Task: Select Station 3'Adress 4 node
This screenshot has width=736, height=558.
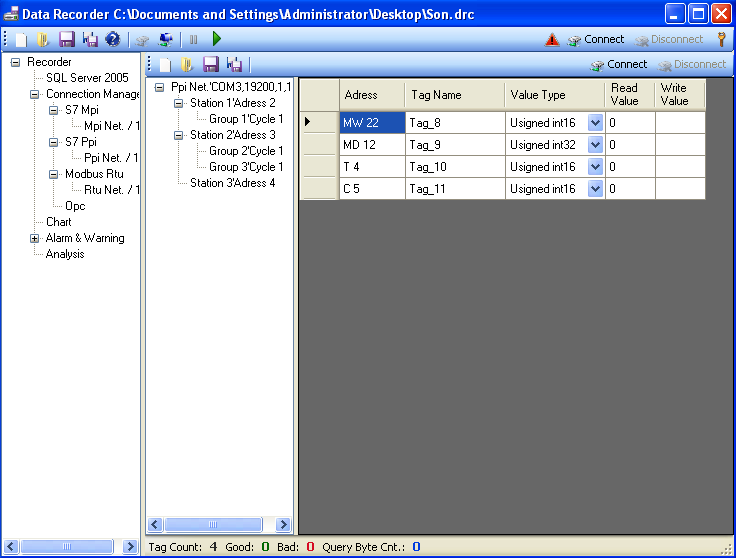Action: click(232, 183)
